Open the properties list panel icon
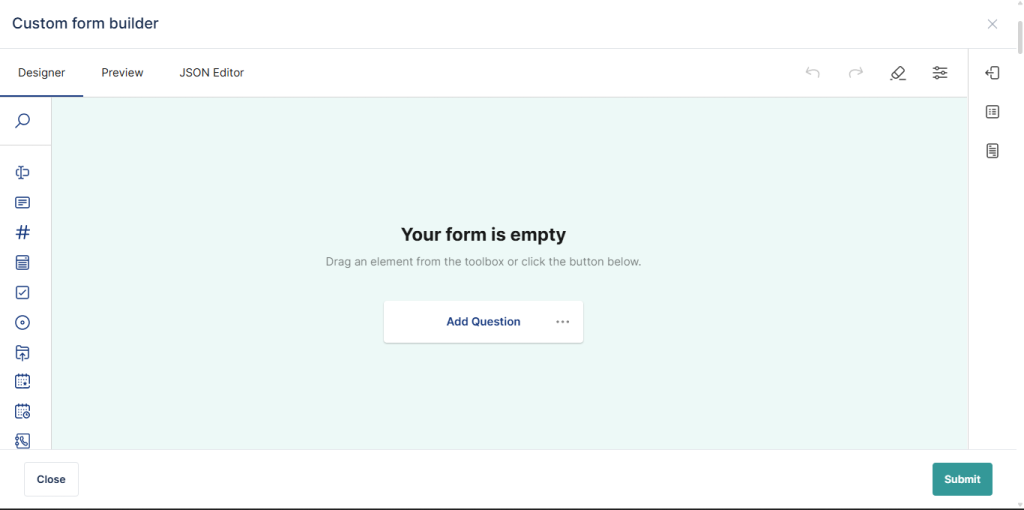Screen dimensions: 1024x510 (x=992, y=112)
